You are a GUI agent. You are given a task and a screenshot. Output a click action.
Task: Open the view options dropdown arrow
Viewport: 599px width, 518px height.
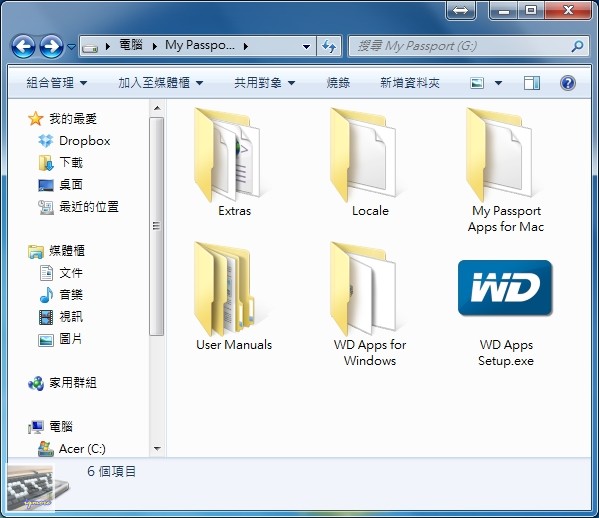499,83
